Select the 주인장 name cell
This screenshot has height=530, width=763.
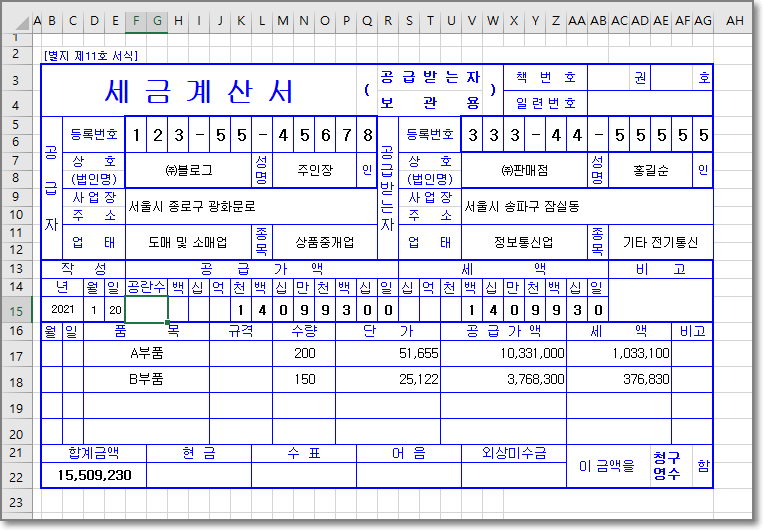point(315,170)
